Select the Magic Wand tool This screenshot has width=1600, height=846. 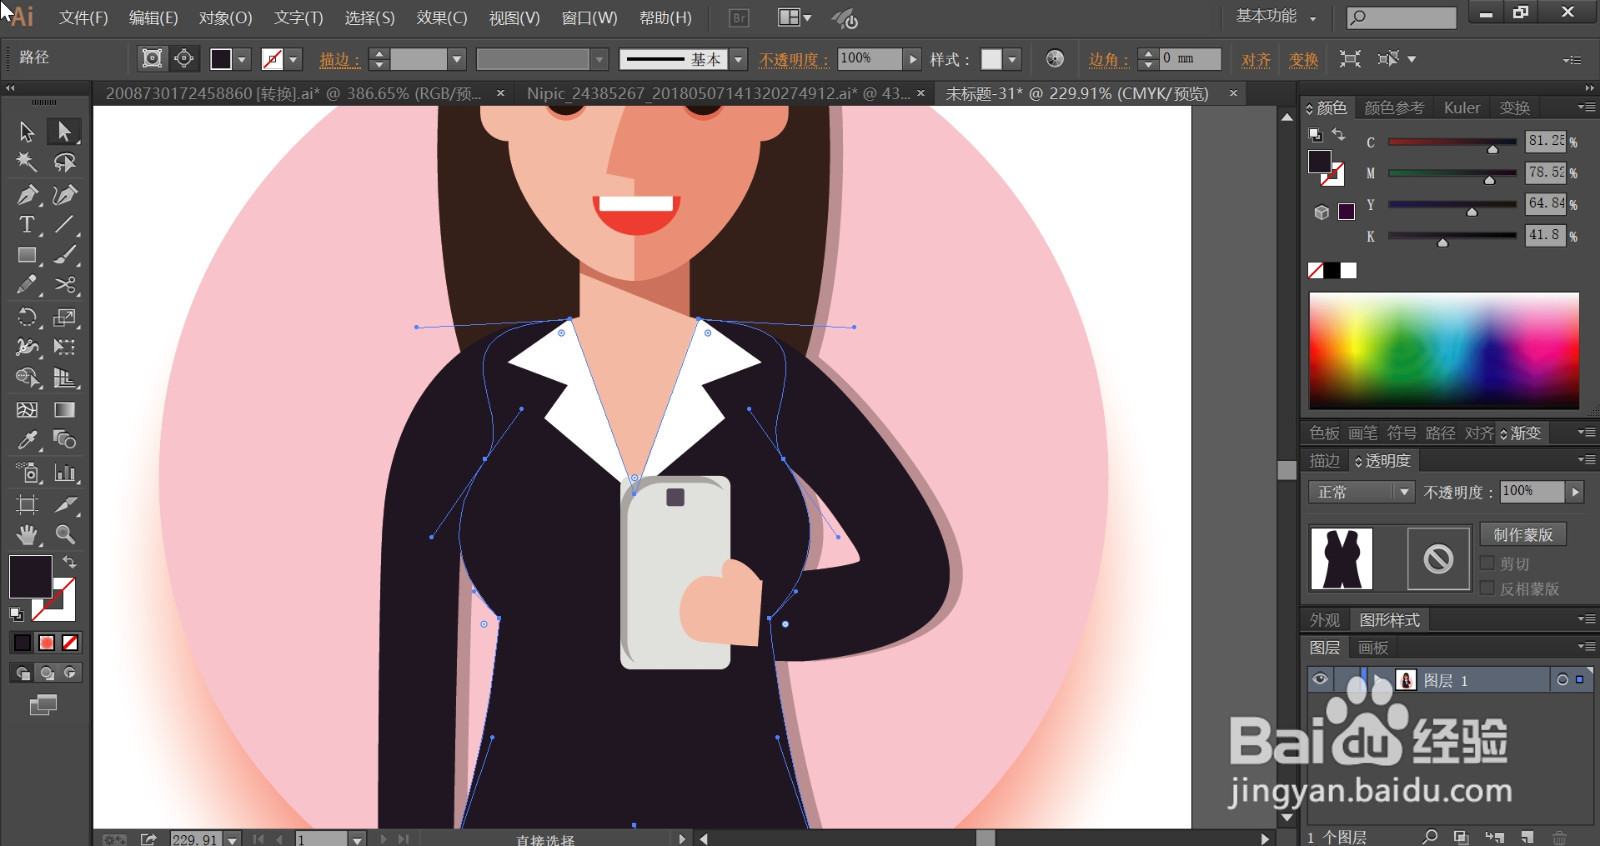(x=27, y=163)
